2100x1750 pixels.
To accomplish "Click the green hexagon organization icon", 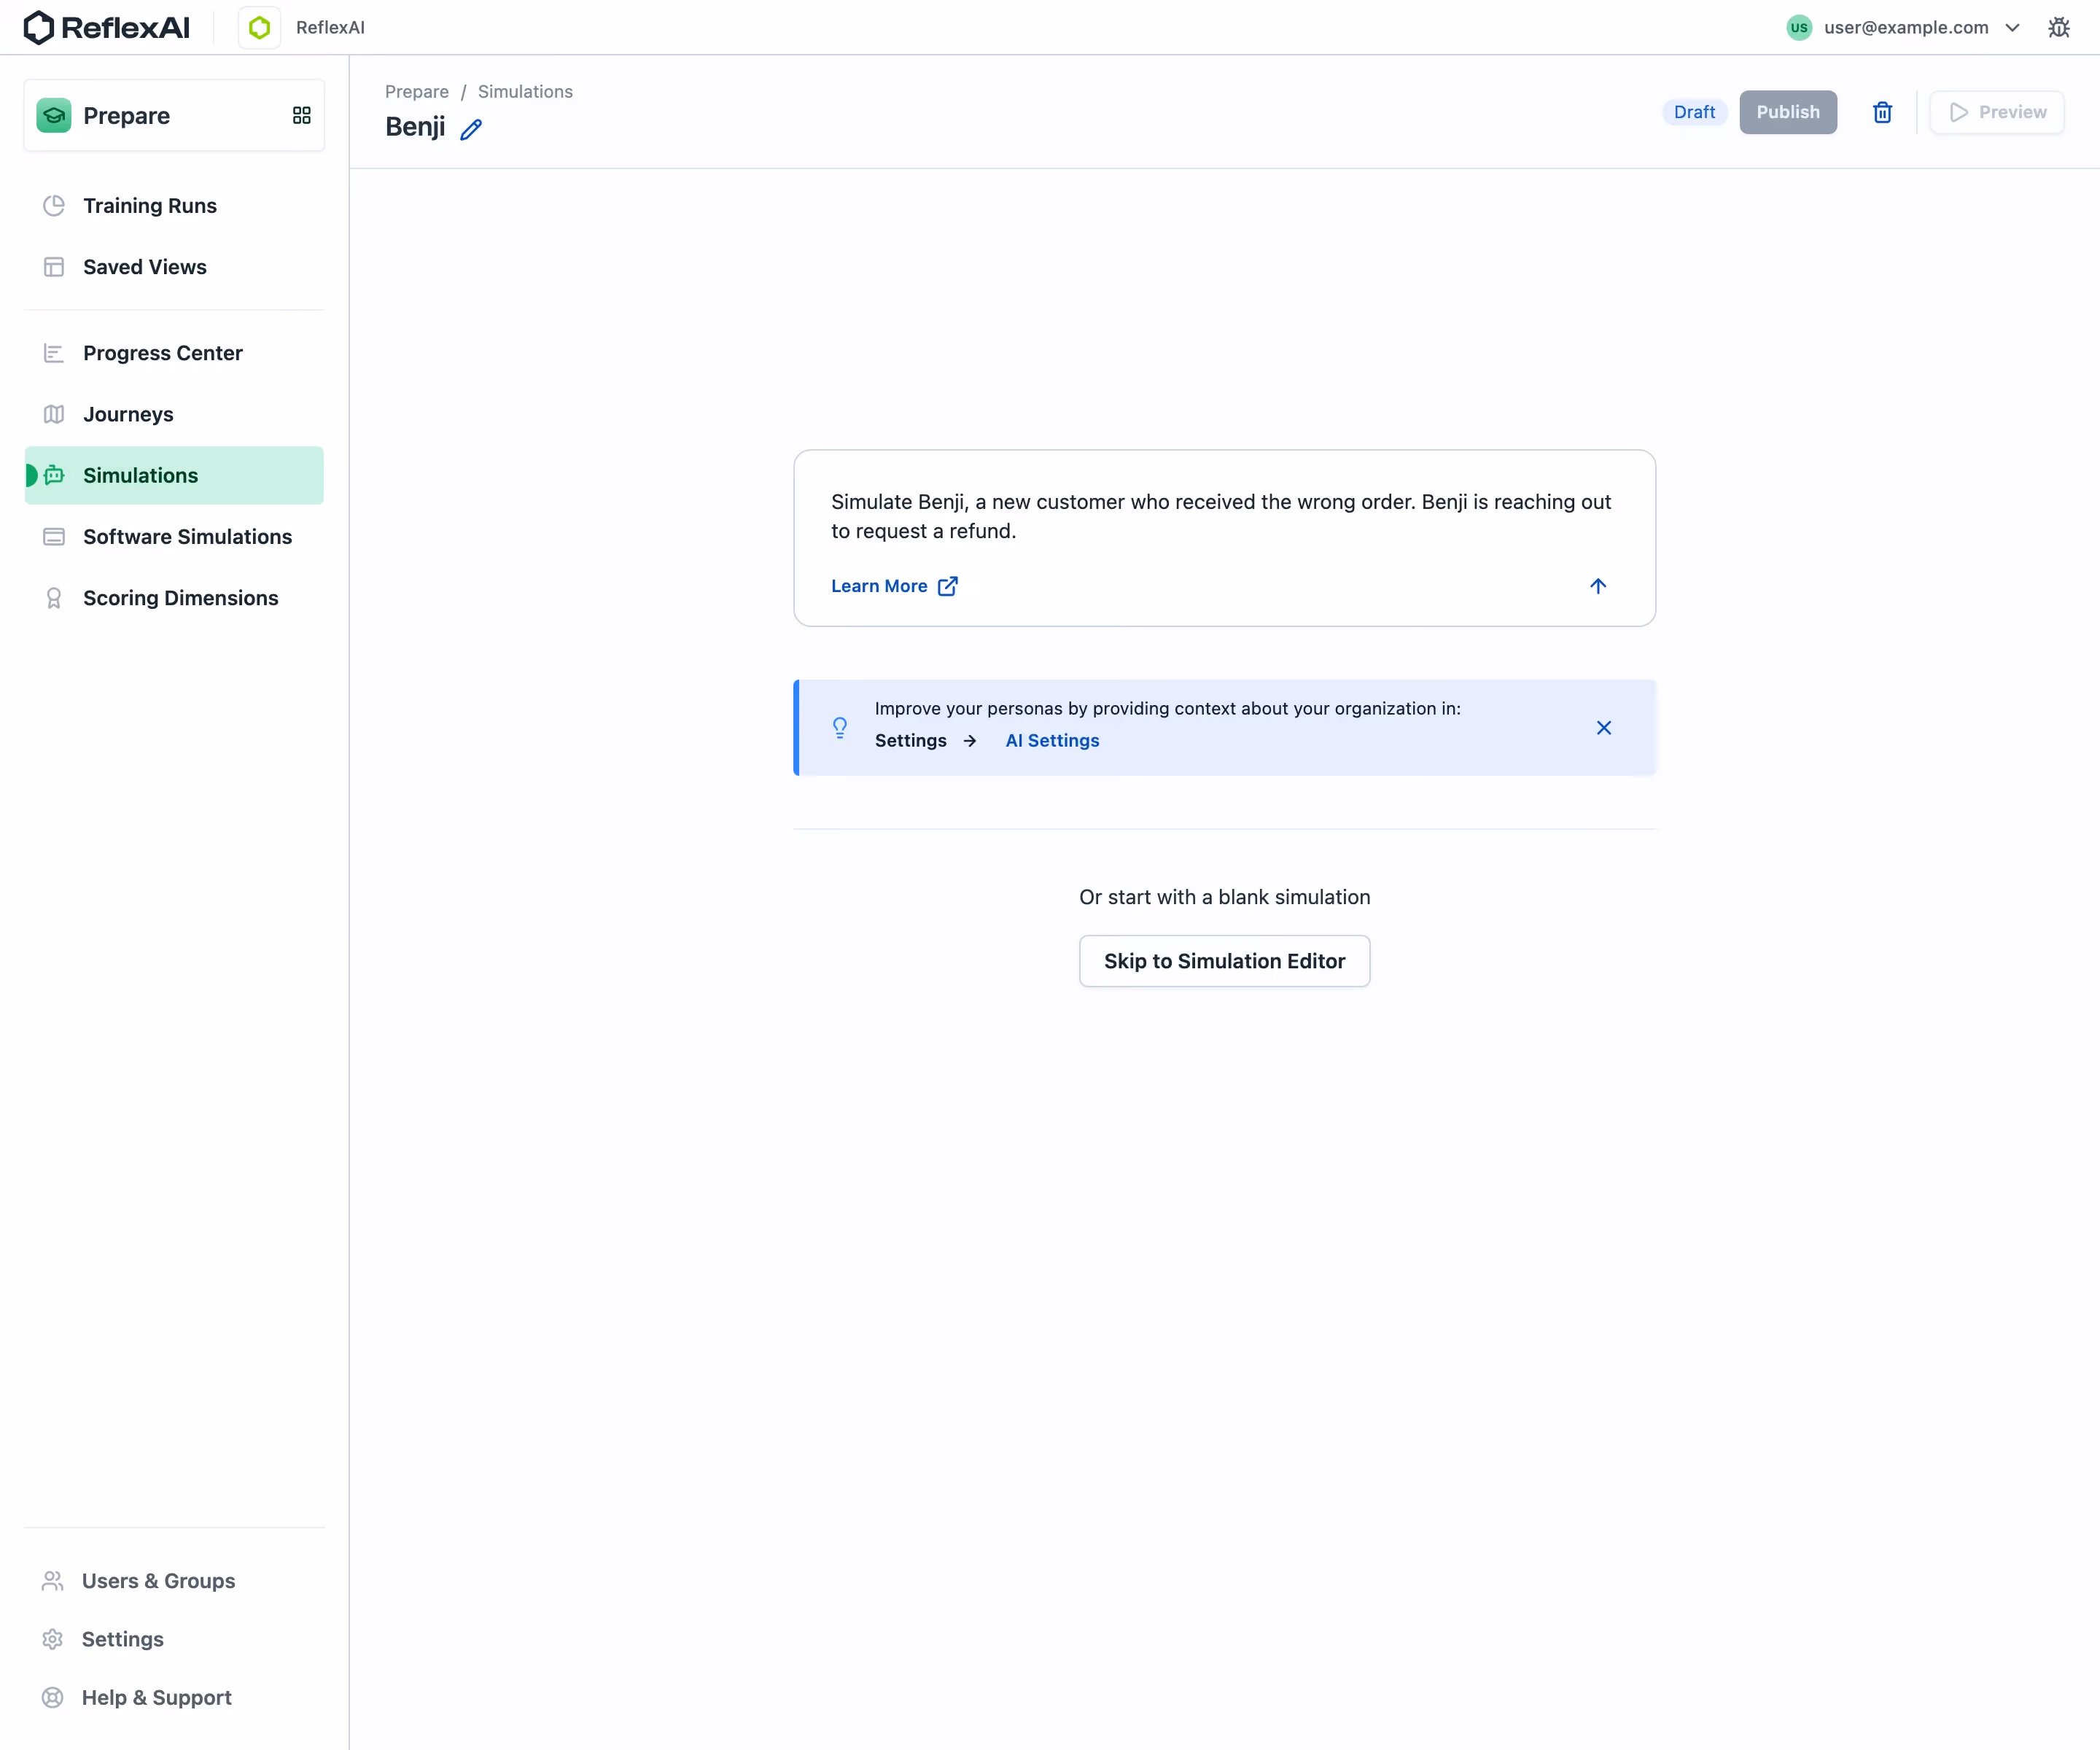I will (x=260, y=27).
